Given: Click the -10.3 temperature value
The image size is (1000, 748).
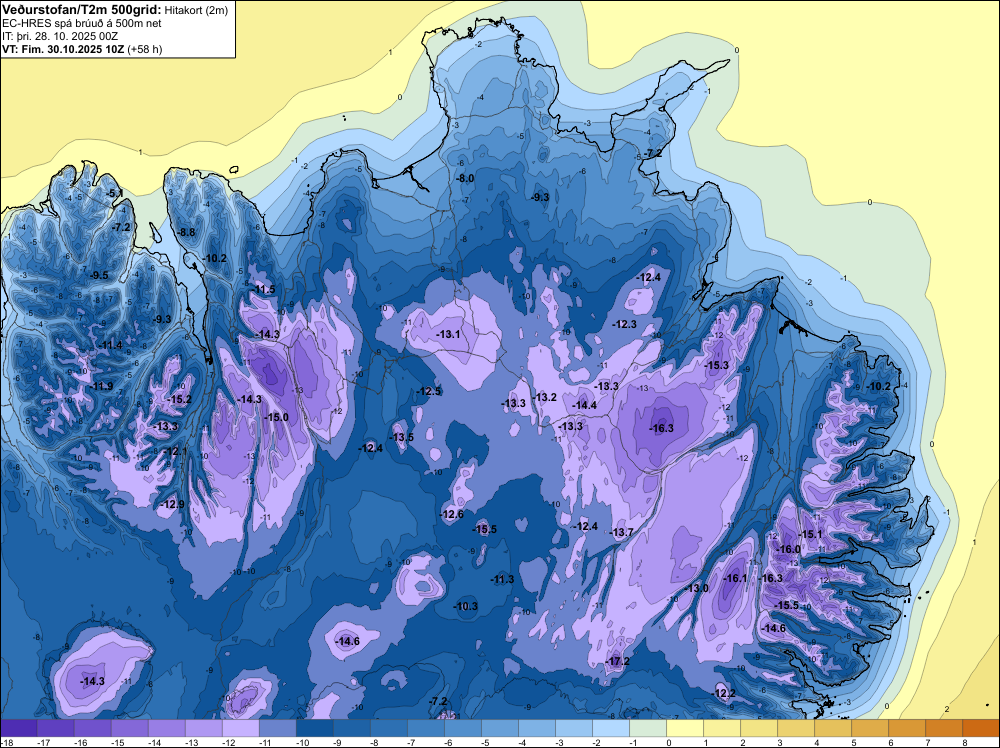Looking at the screenshot, I should (x=466, y=606).
